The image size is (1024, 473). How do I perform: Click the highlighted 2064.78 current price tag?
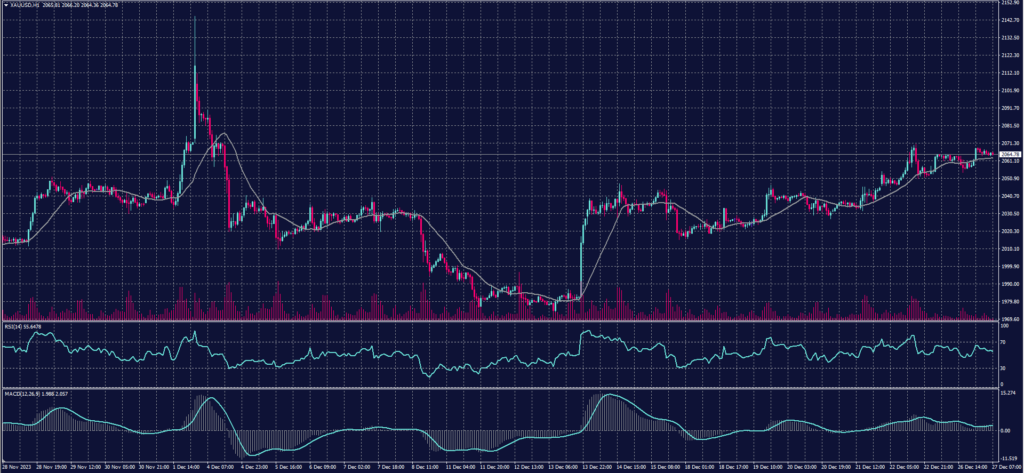click(x=1009, y=154)
